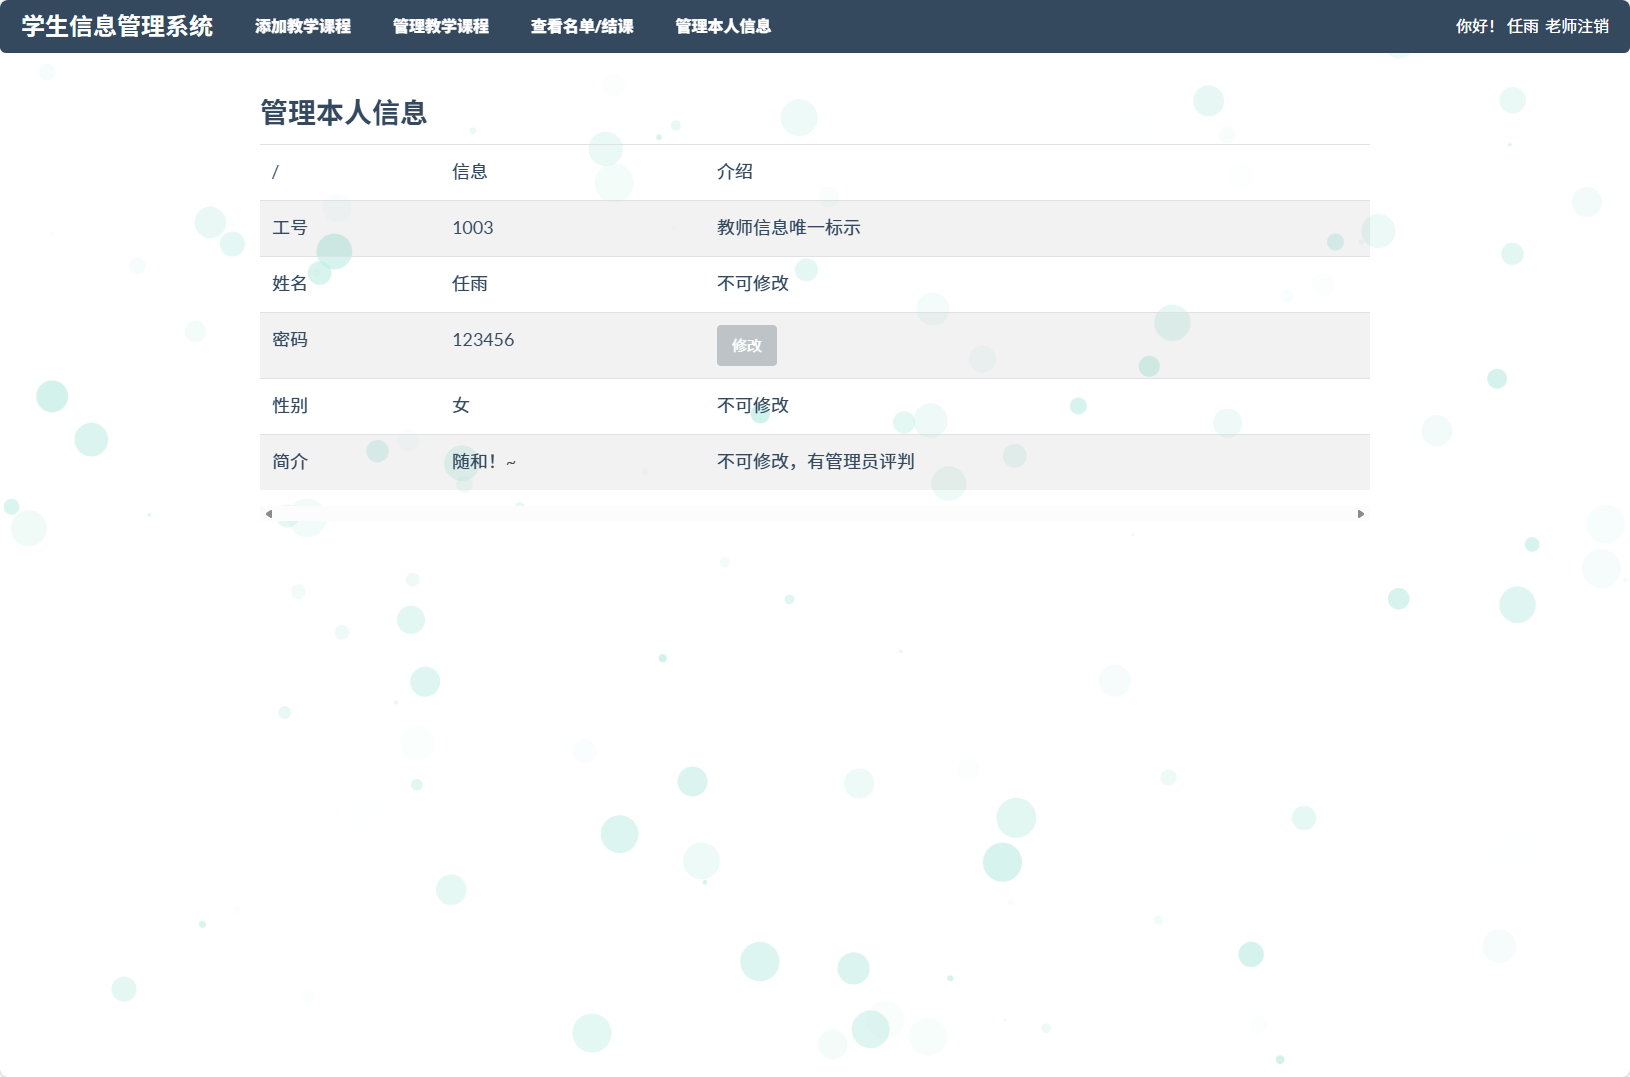Click the horizontal scrollbar track
Screen dimensions: 1630x1077
click(814, 513)
